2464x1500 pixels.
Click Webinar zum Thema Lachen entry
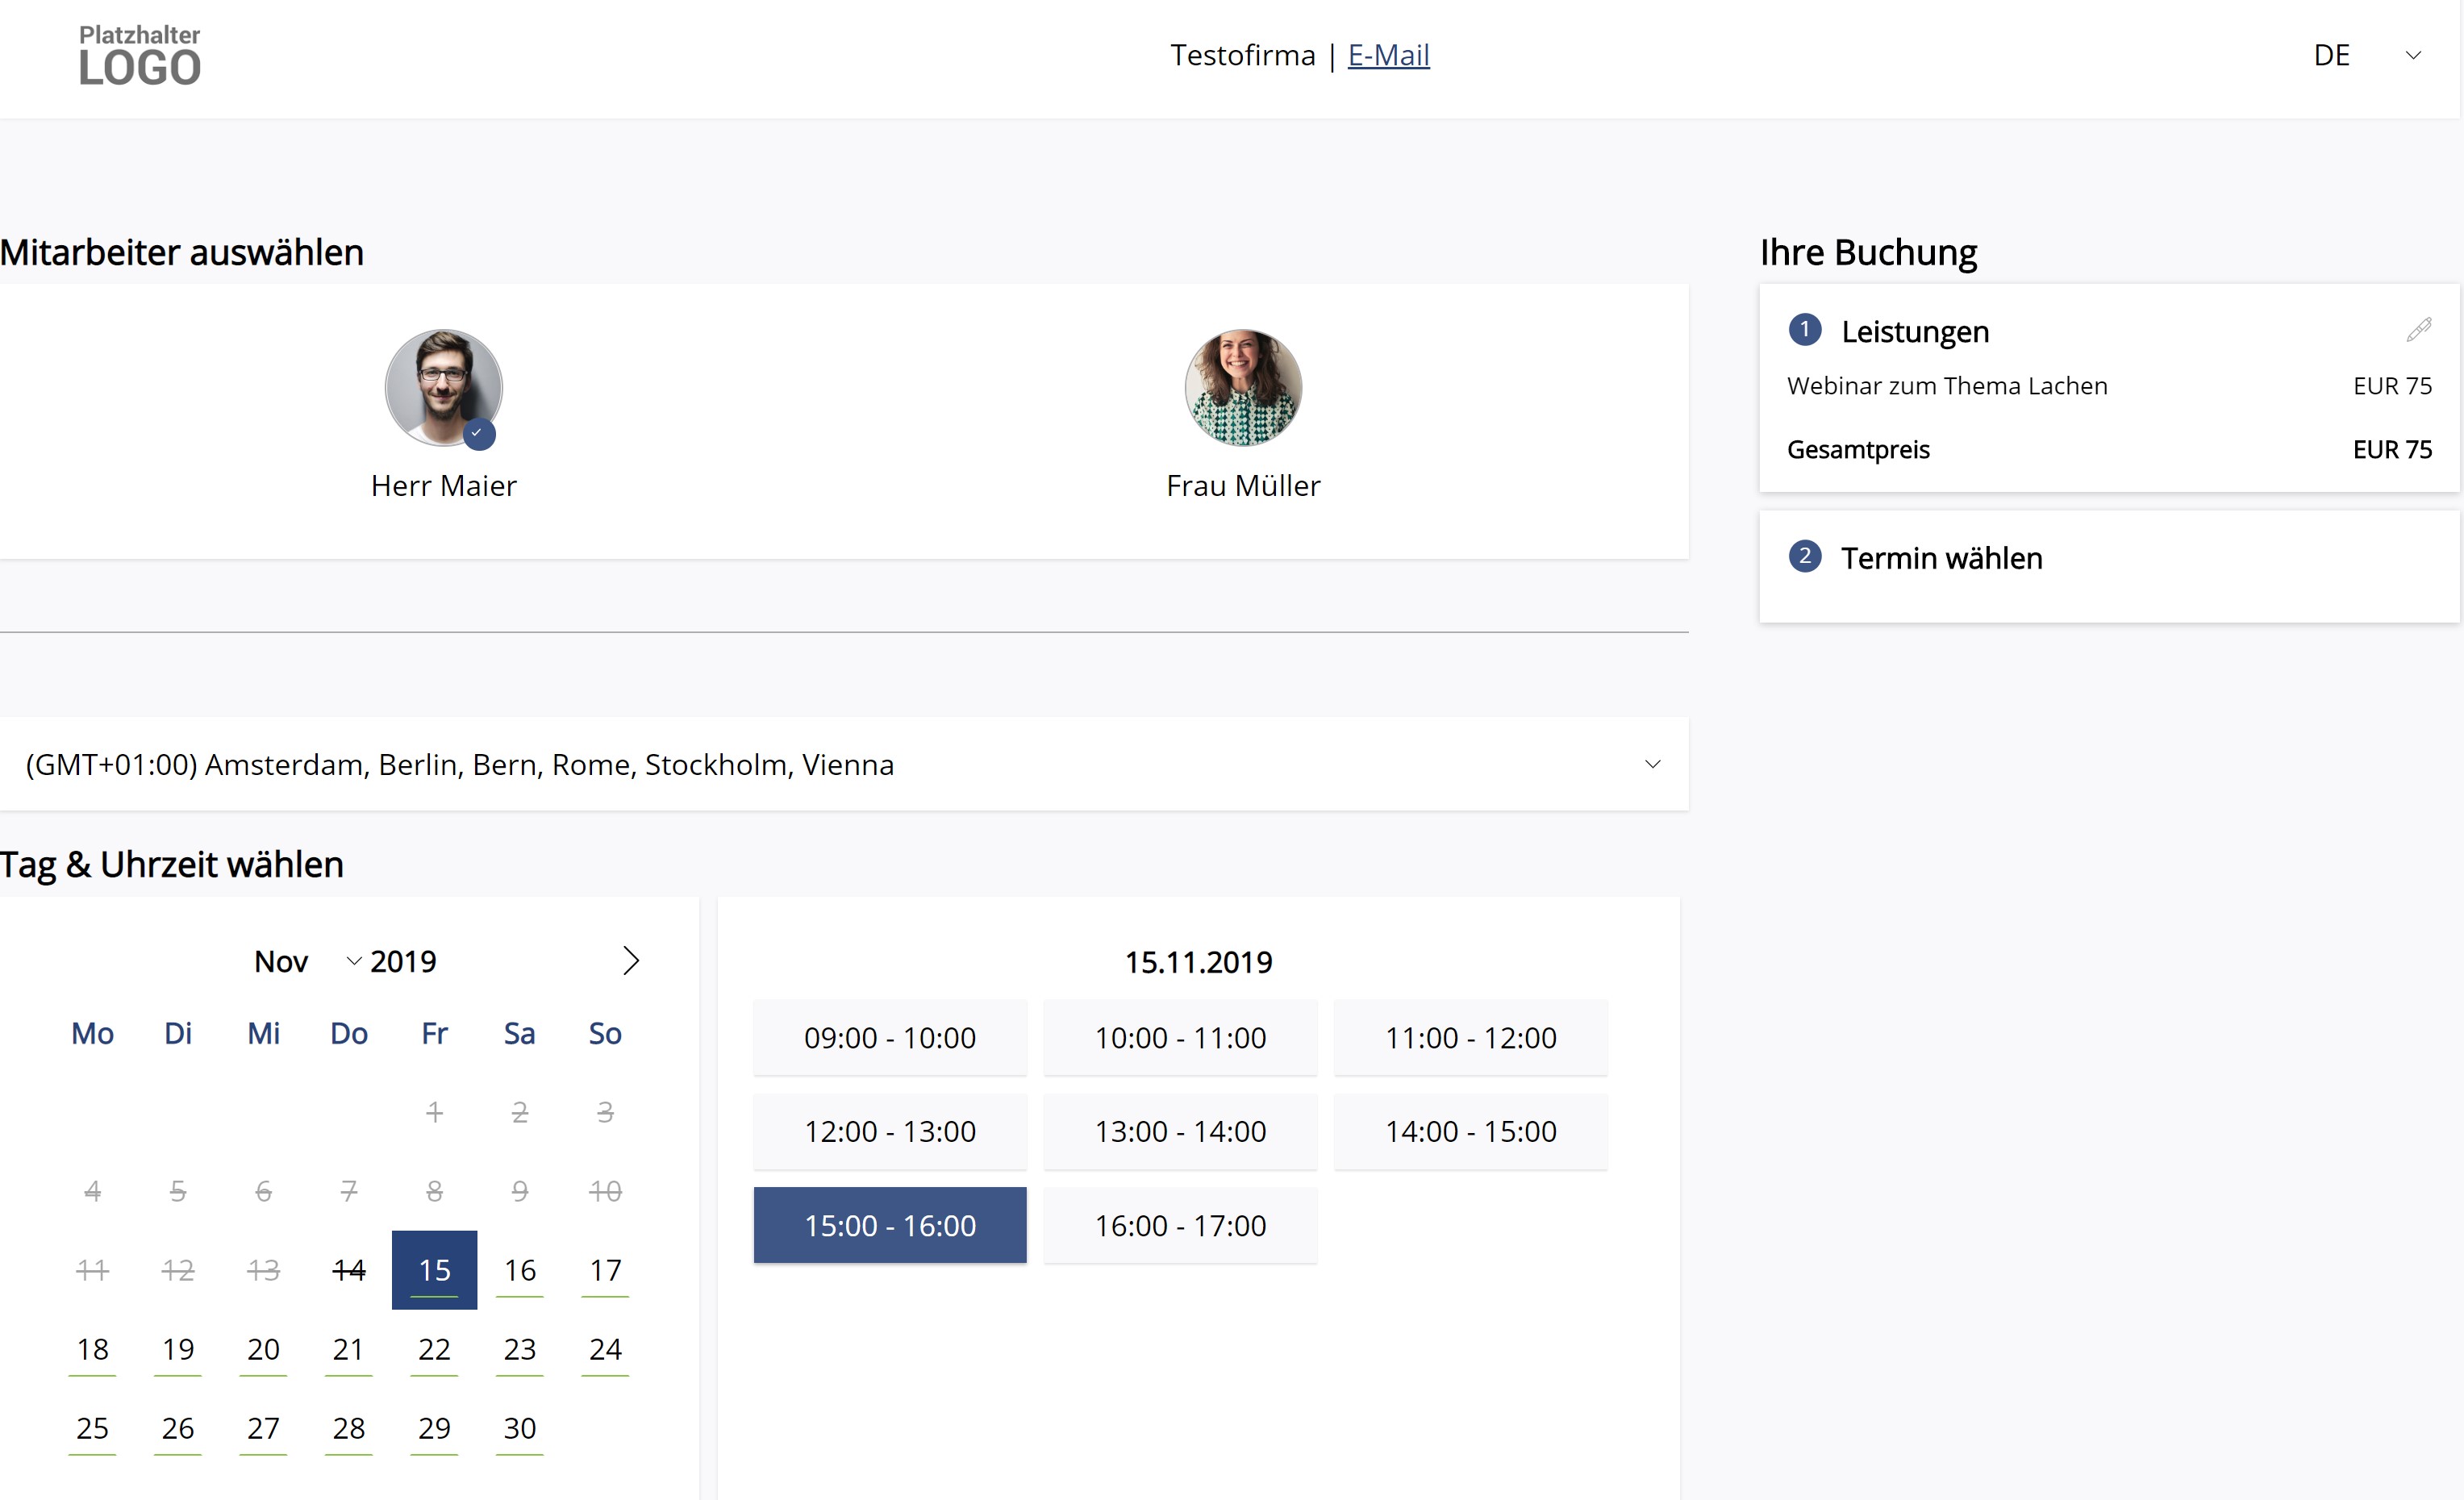(x=1947, y=386)
